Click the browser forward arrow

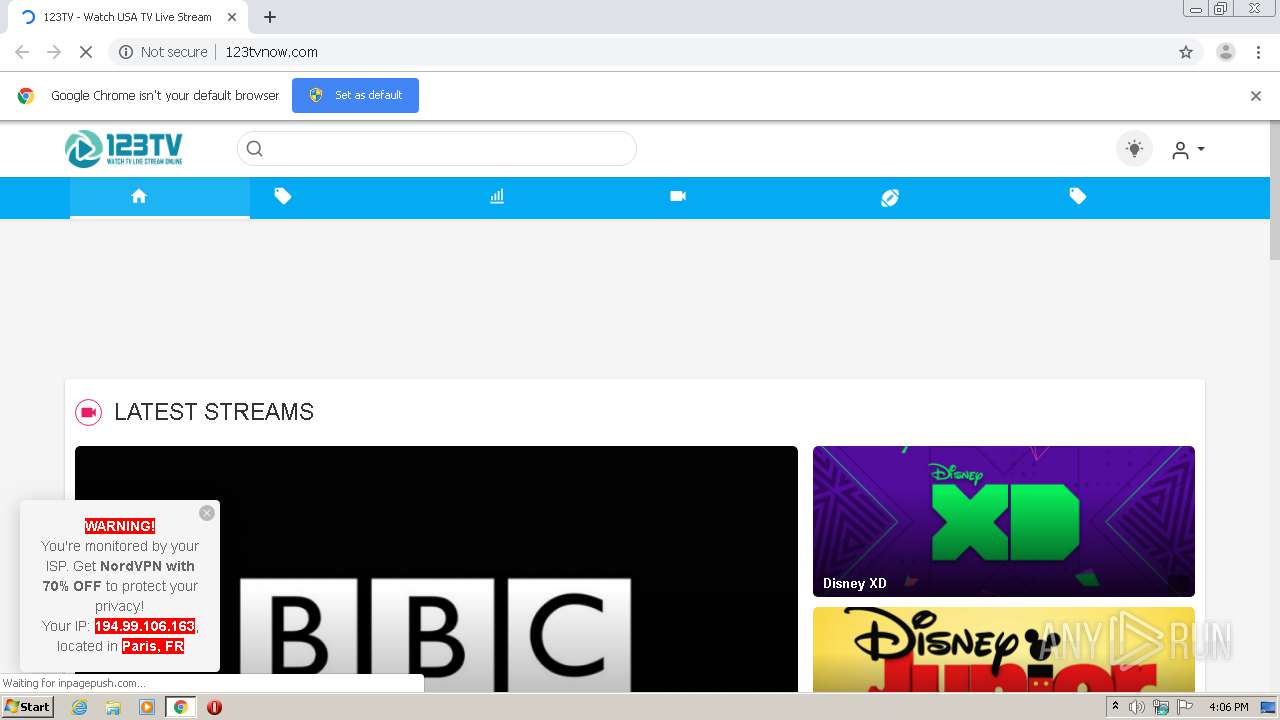coord(54,52)
